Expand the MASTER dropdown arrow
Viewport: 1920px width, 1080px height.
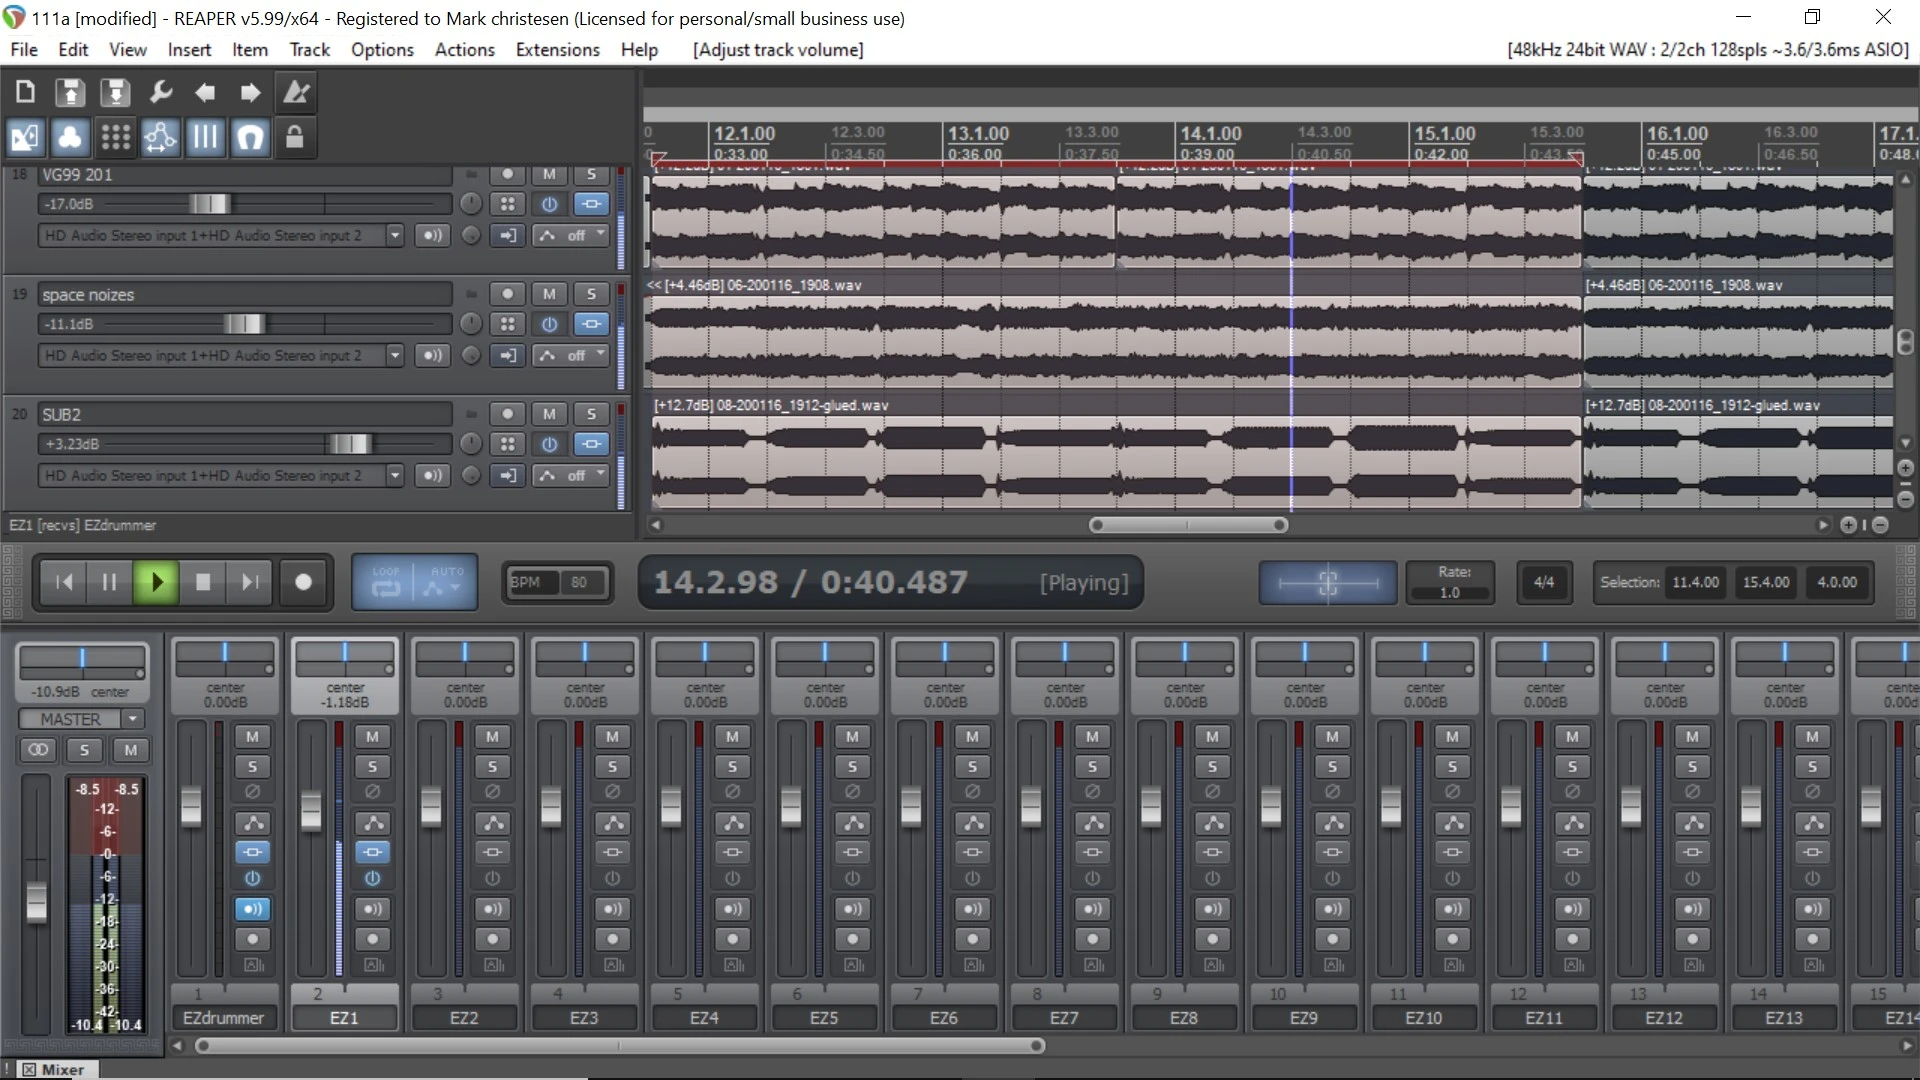click(132, 719)
